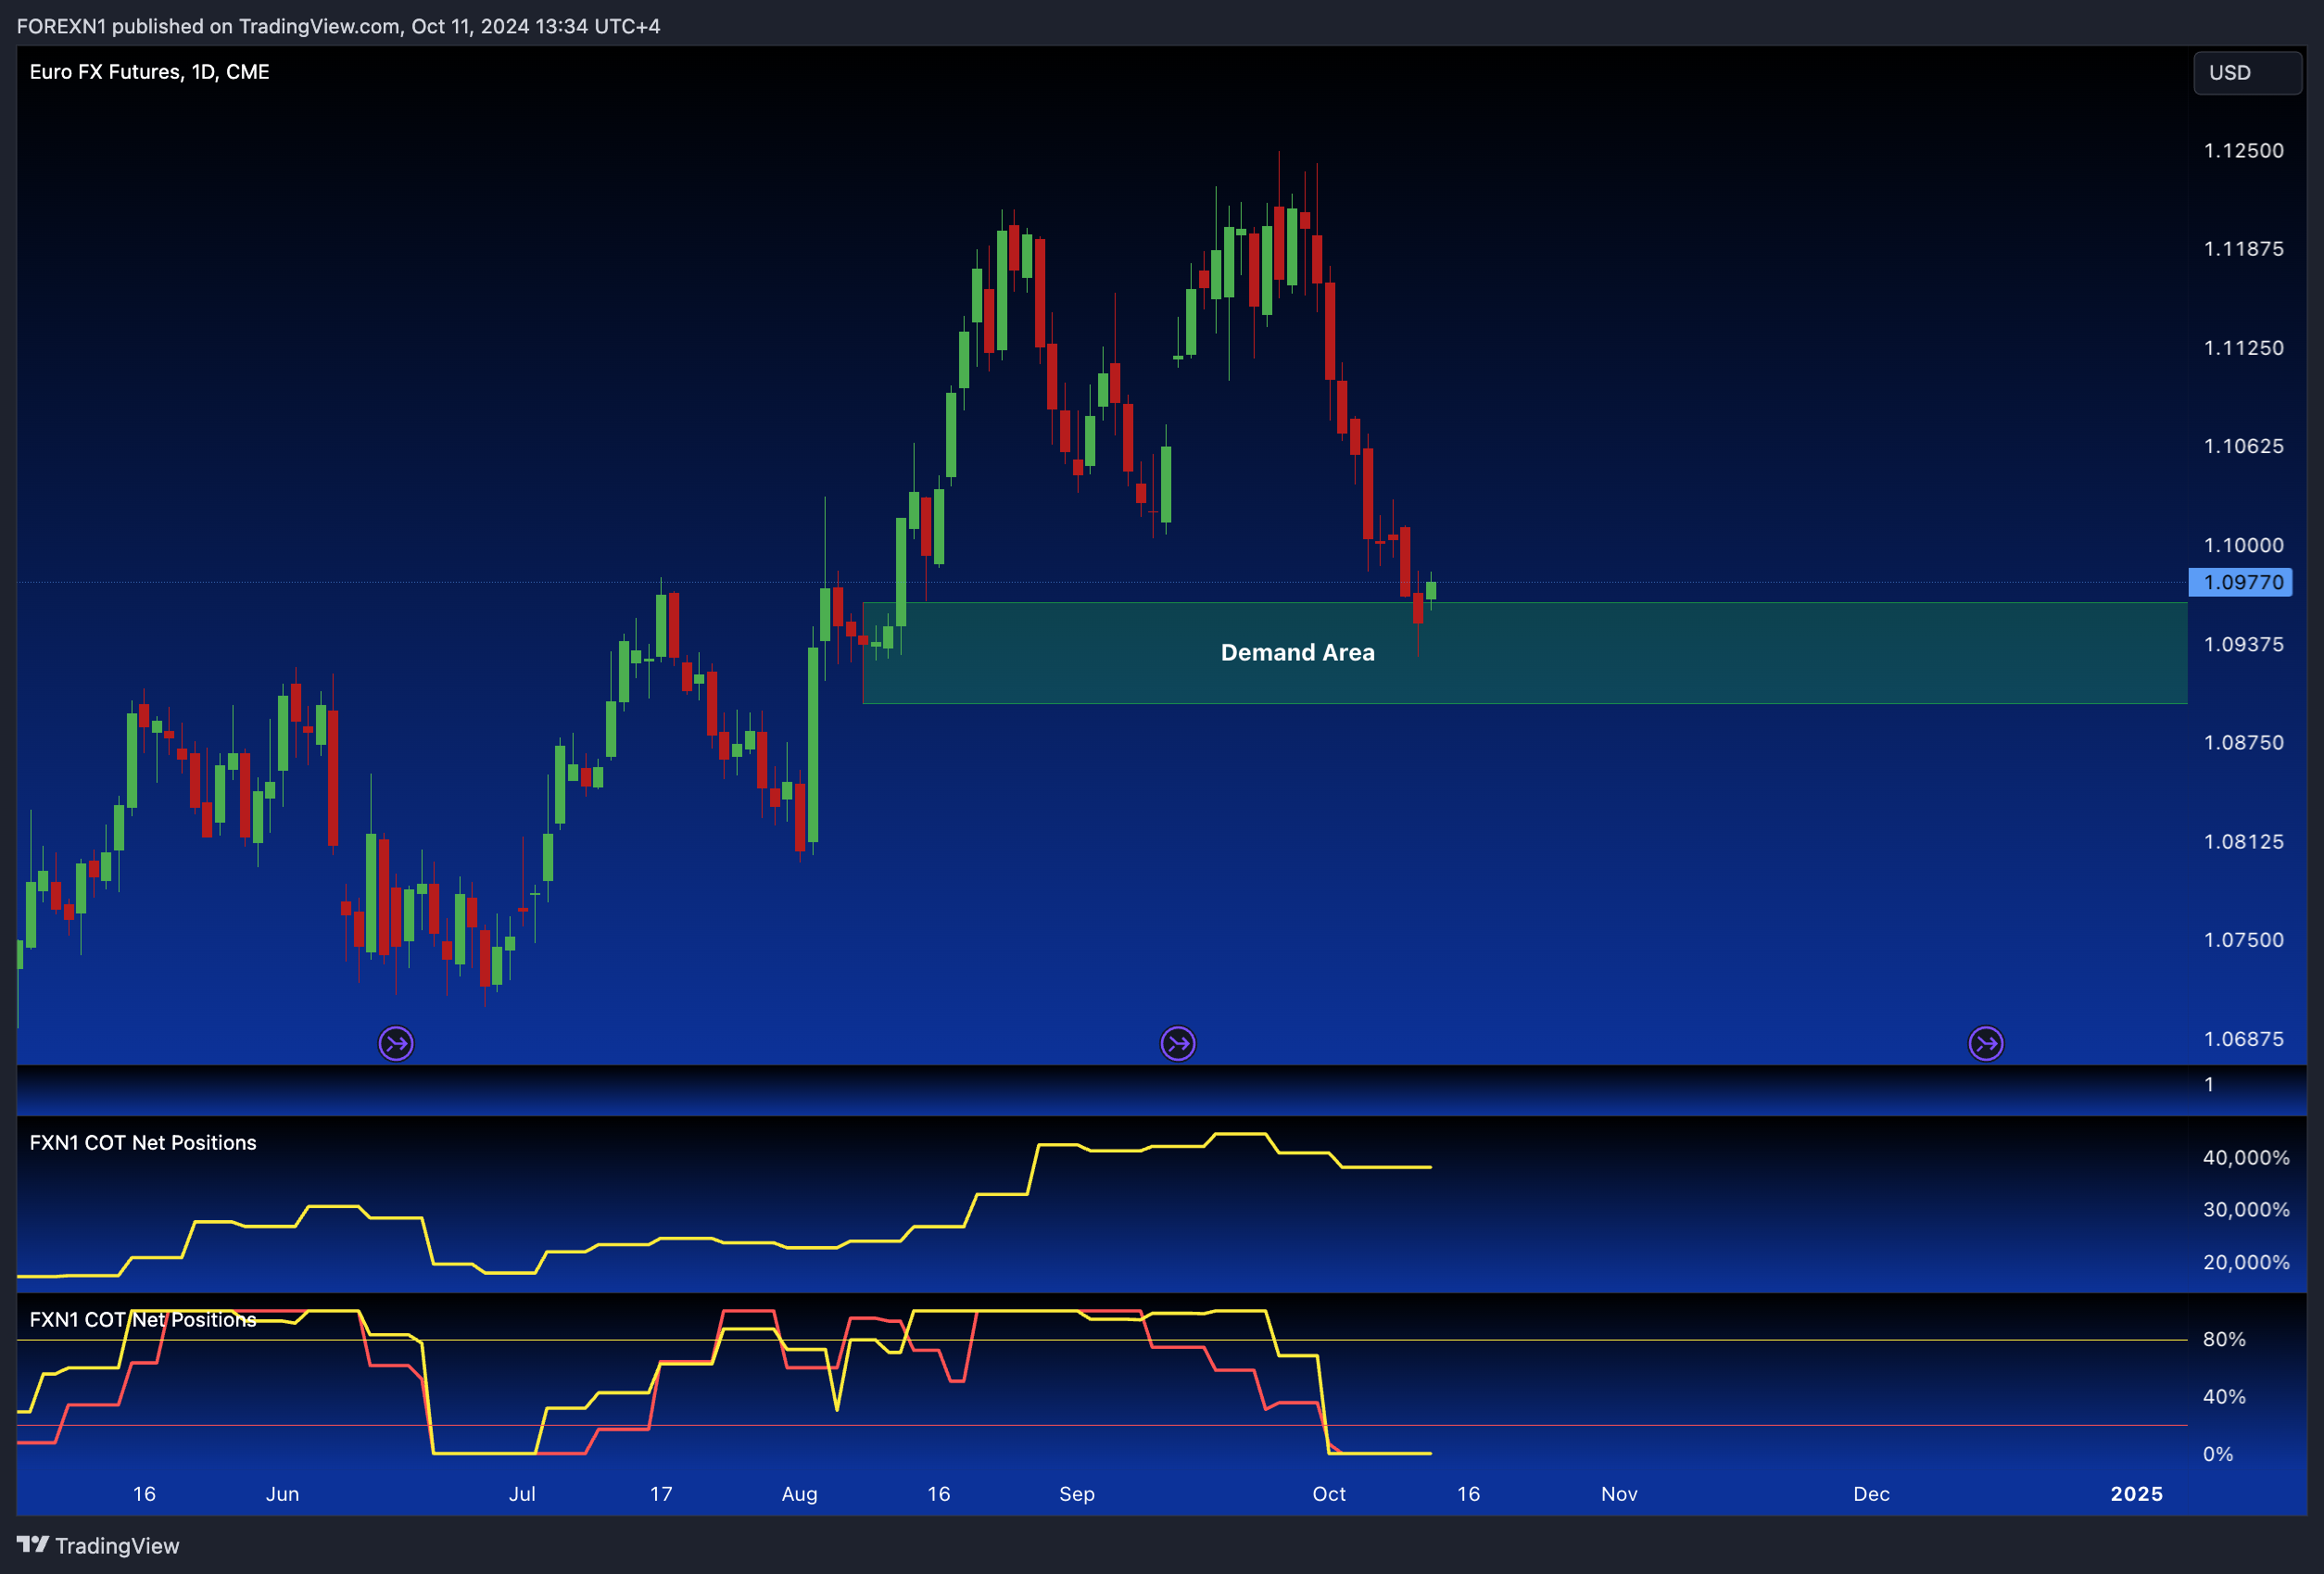2324x1574 pixels.
Task: Click the upper FXN1 COT Net Positions legend
Action: coord(143,1142)
